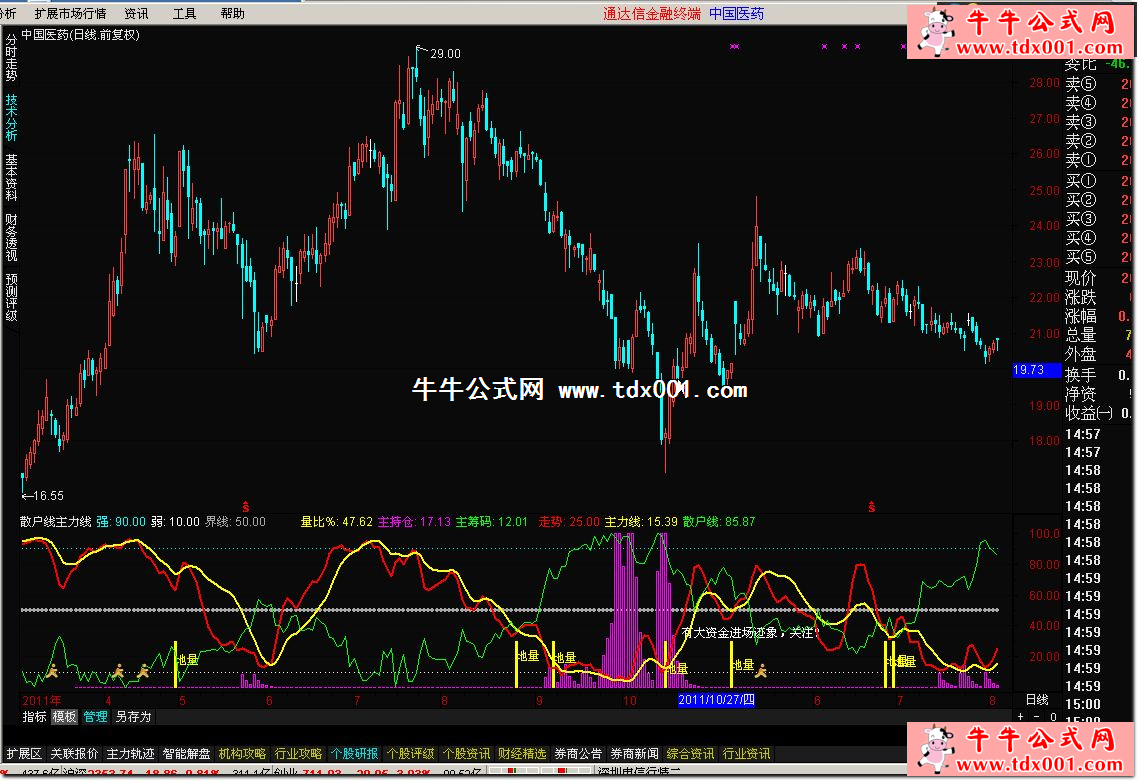Click the 主持仓: 17.13 indicator value
The height and width of the screenshot is (781, 1139).
414,522
